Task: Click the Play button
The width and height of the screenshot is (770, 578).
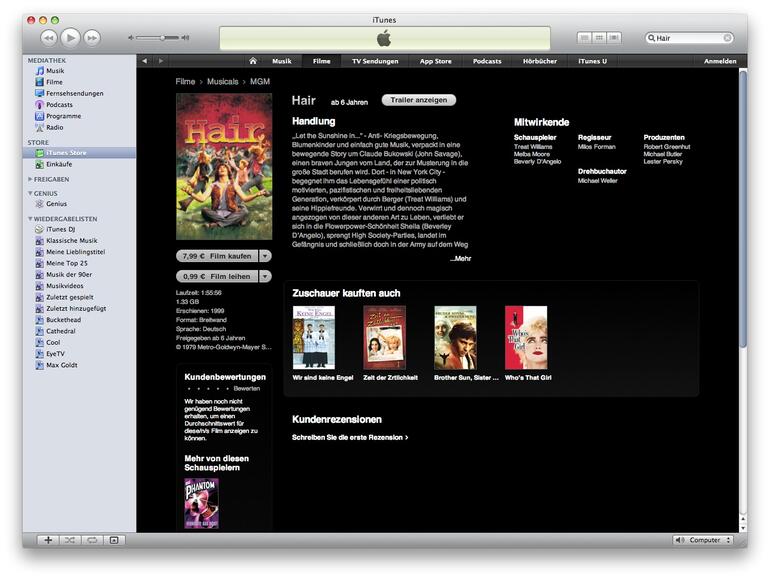Action: (x=70, y=37)
